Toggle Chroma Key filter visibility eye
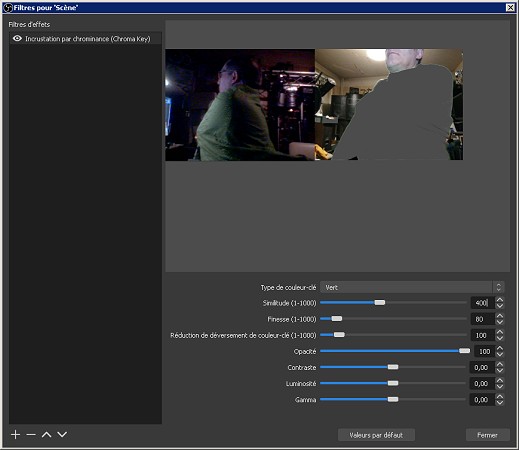This screenshot has height=450, width=519. (x=17, y=39)
